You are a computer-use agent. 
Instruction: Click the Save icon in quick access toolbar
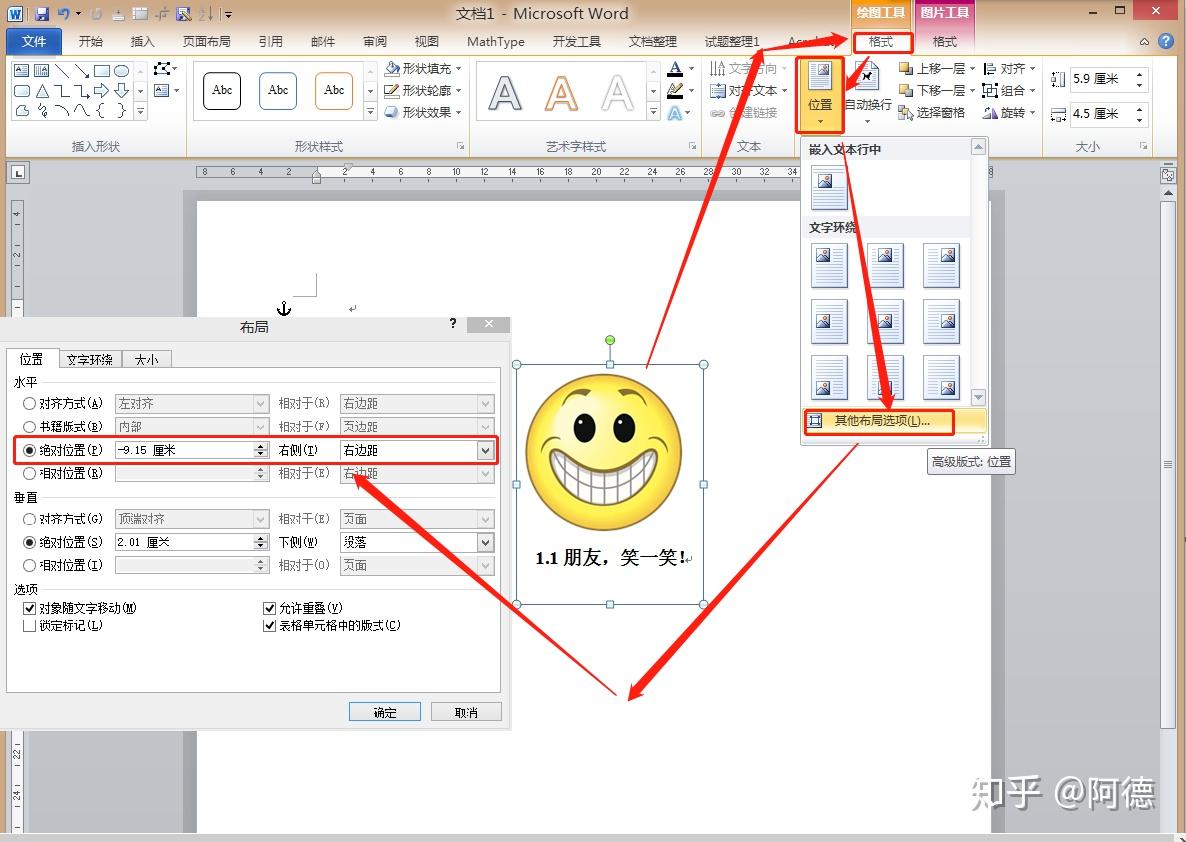point(42,14)
